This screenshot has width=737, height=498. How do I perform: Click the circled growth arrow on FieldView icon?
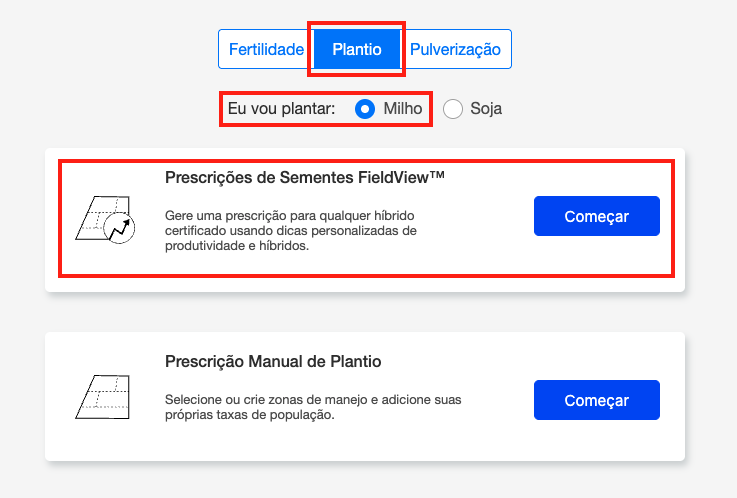click(x=121, y=229)
